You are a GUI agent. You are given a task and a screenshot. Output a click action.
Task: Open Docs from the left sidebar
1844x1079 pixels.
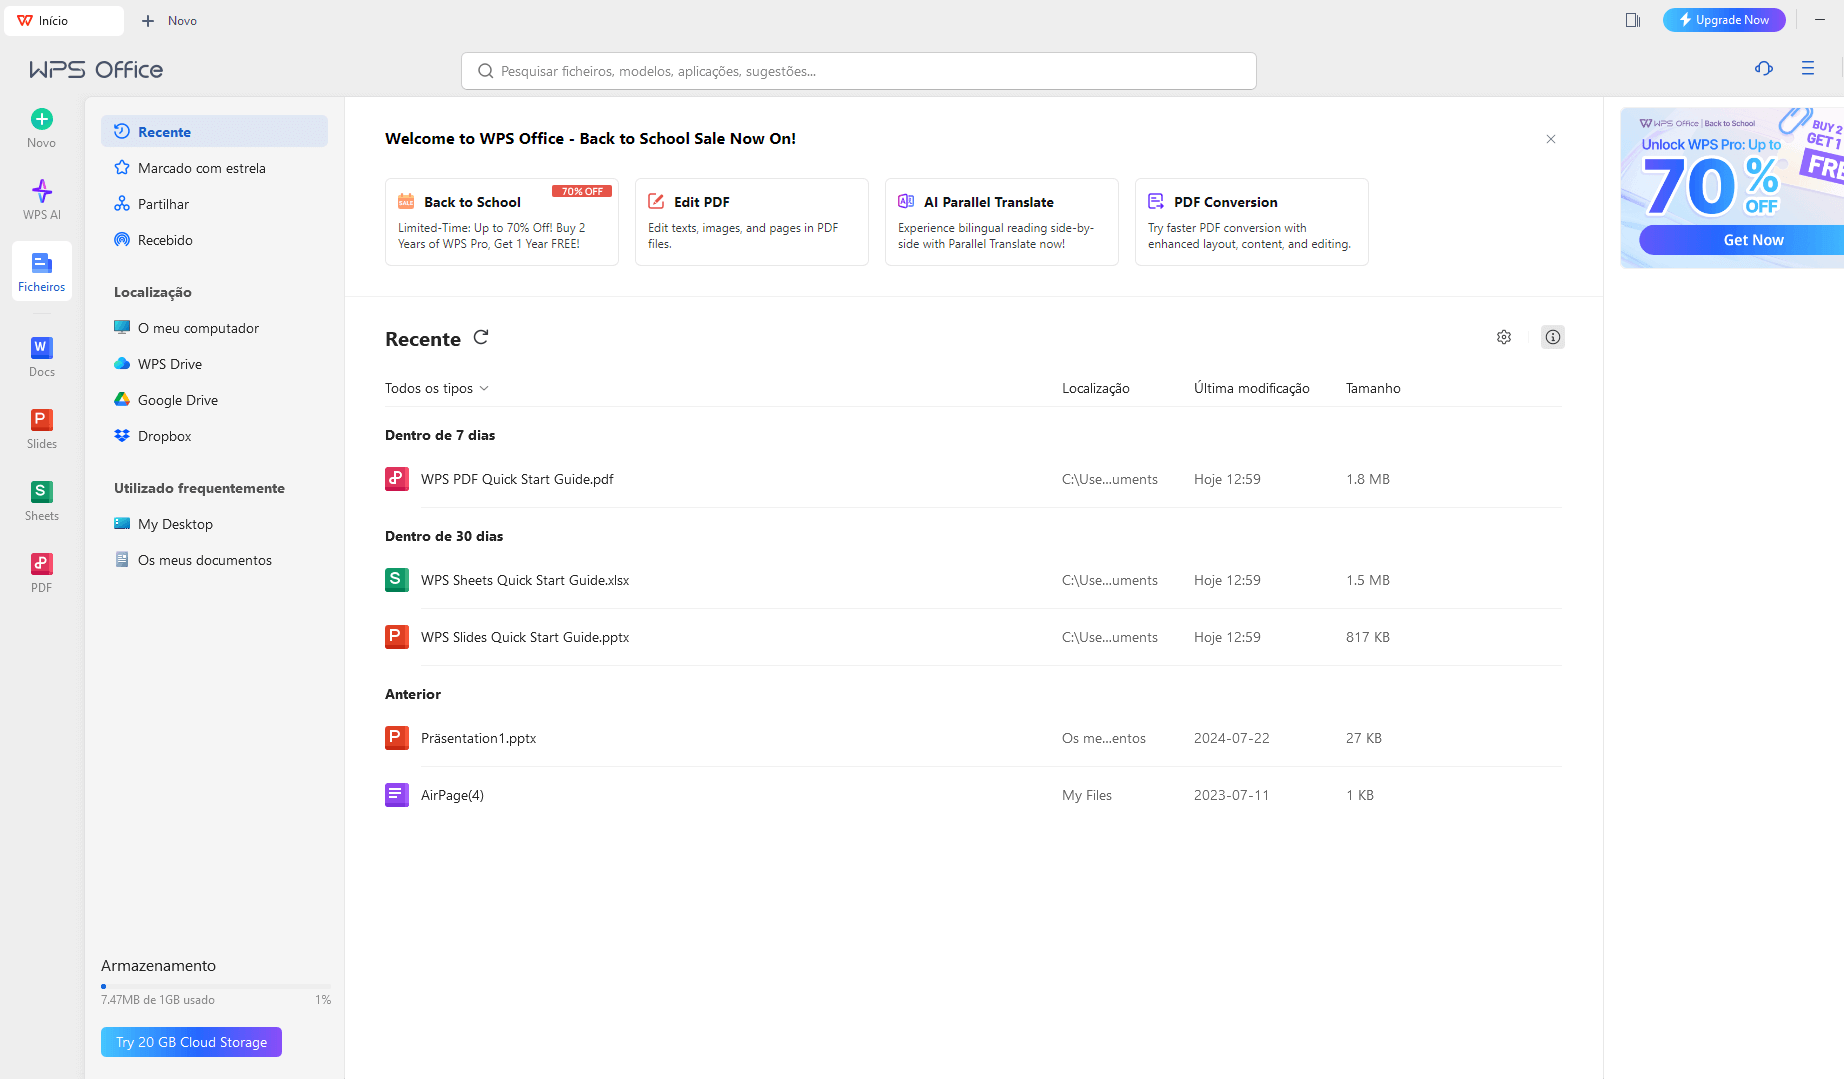click(42, 356)
